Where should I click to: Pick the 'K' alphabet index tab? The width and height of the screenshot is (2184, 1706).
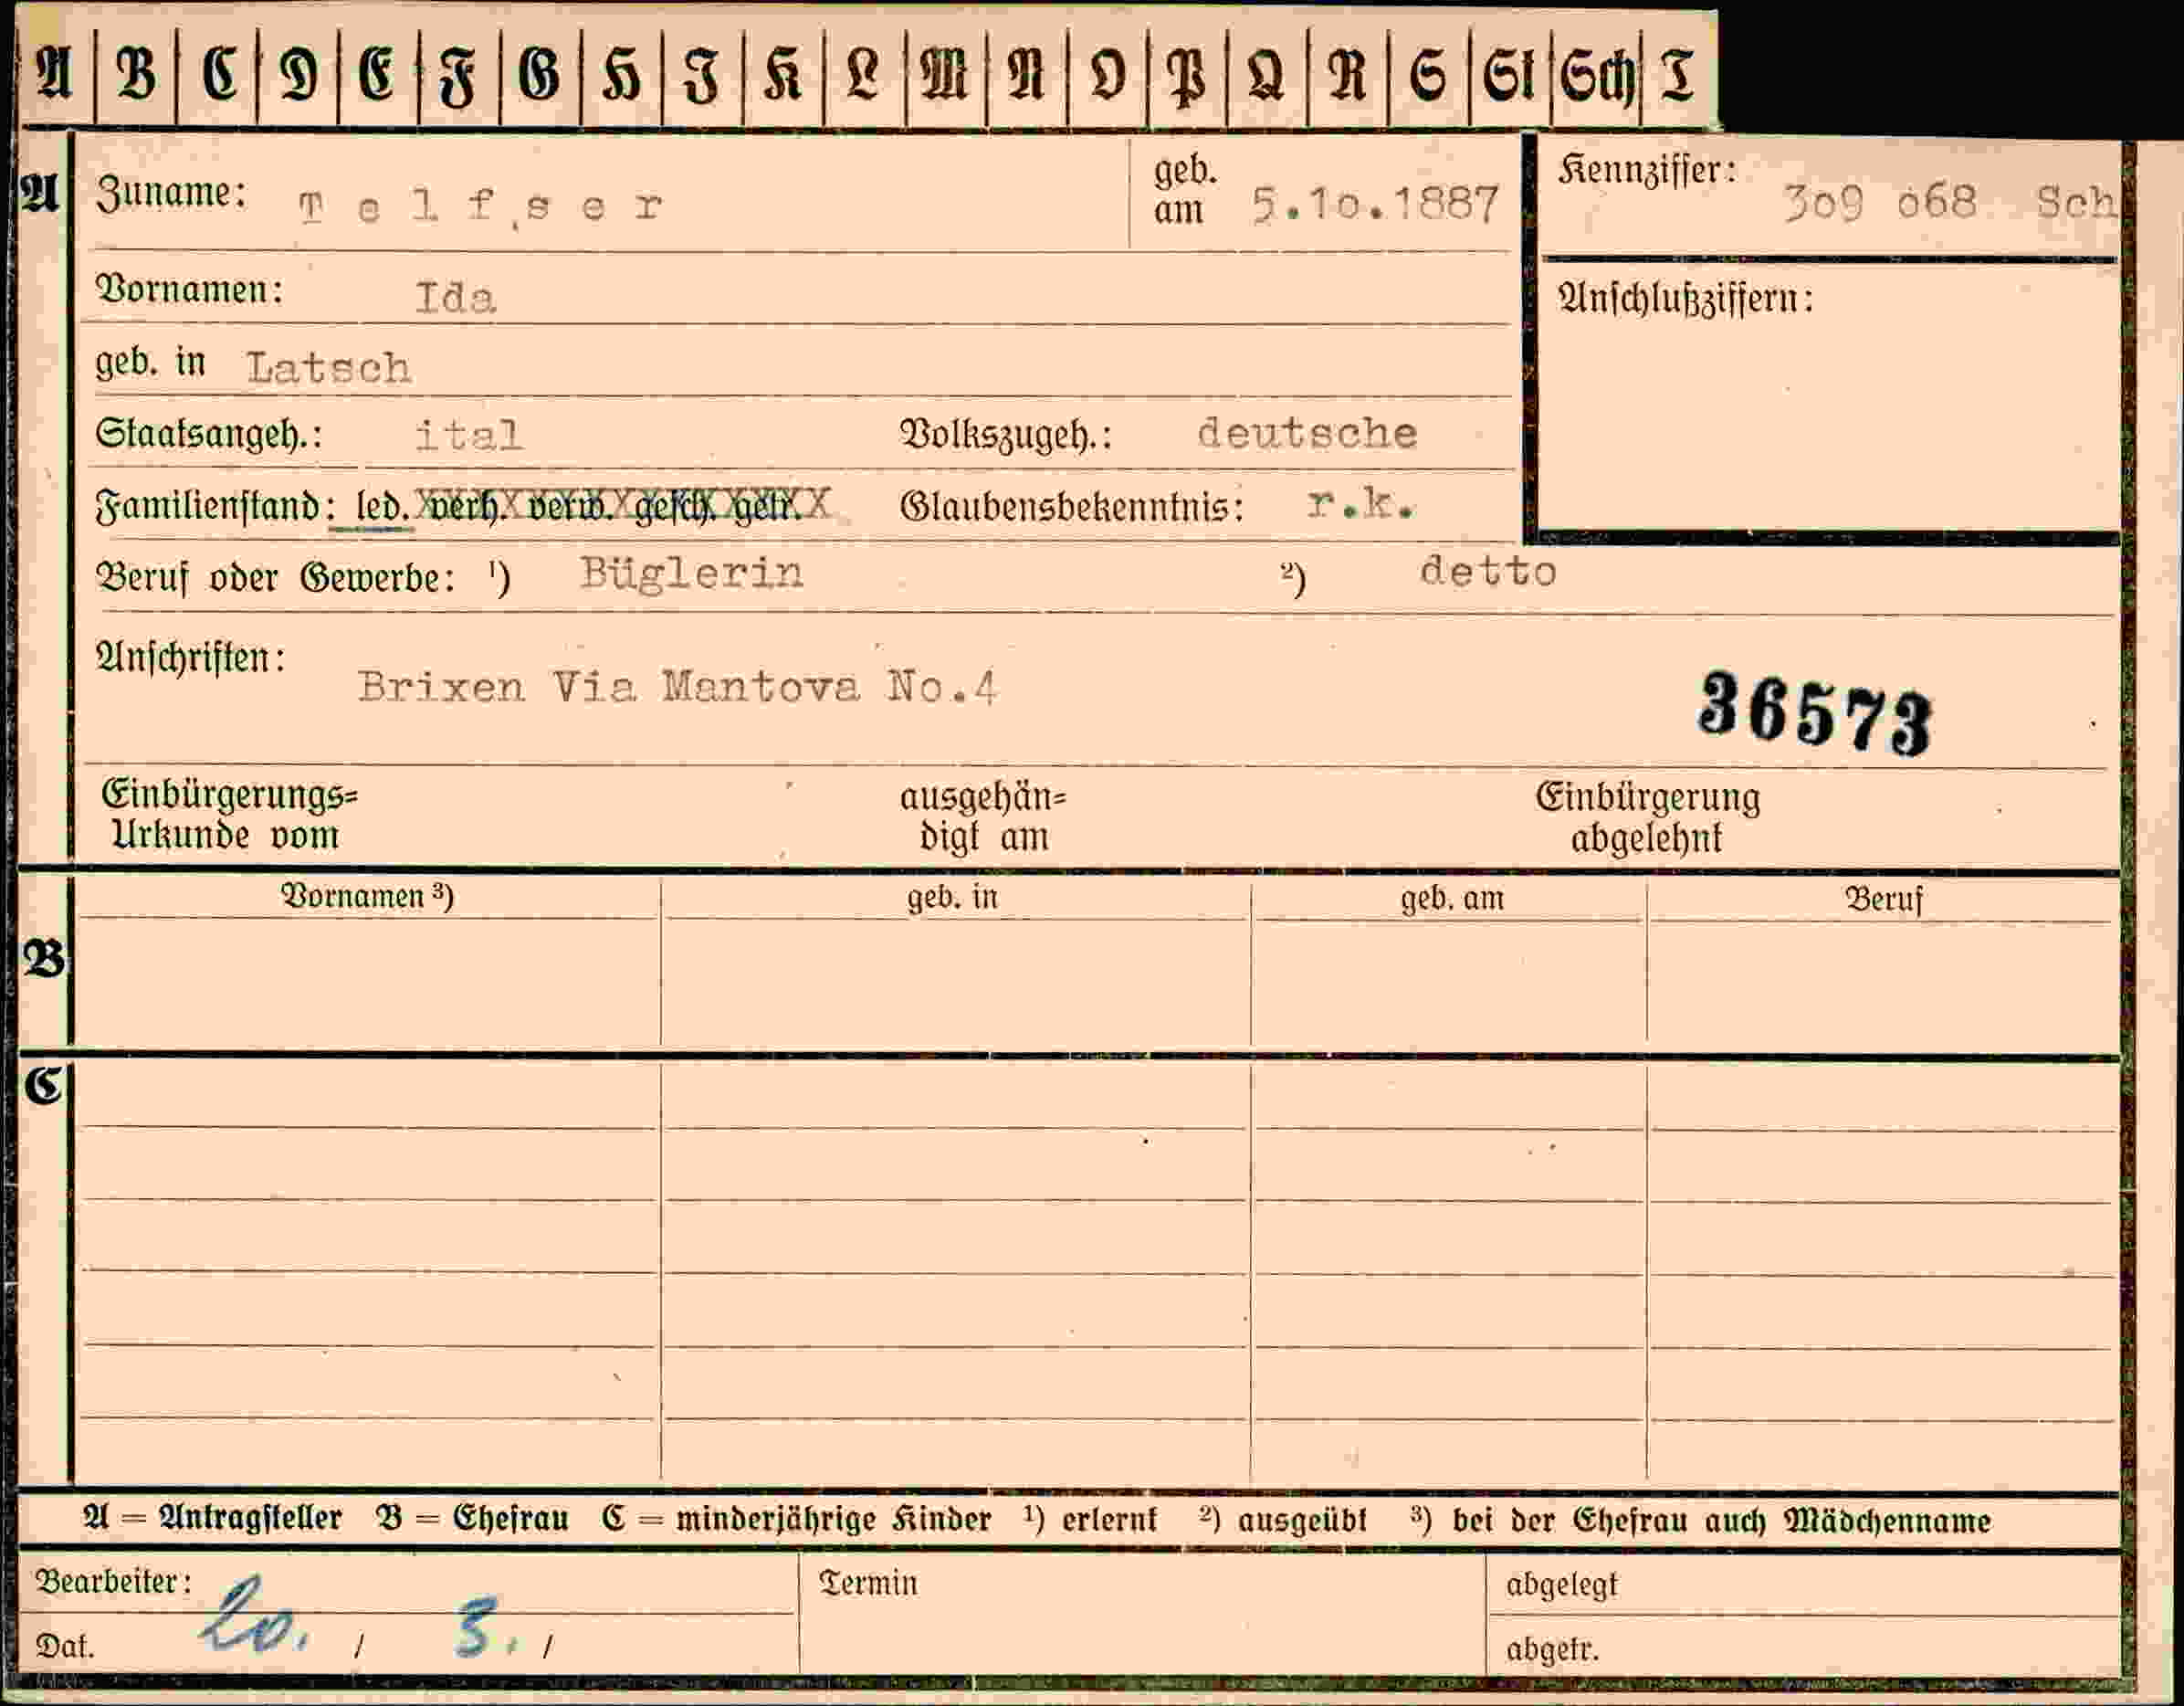coord(783,75)
